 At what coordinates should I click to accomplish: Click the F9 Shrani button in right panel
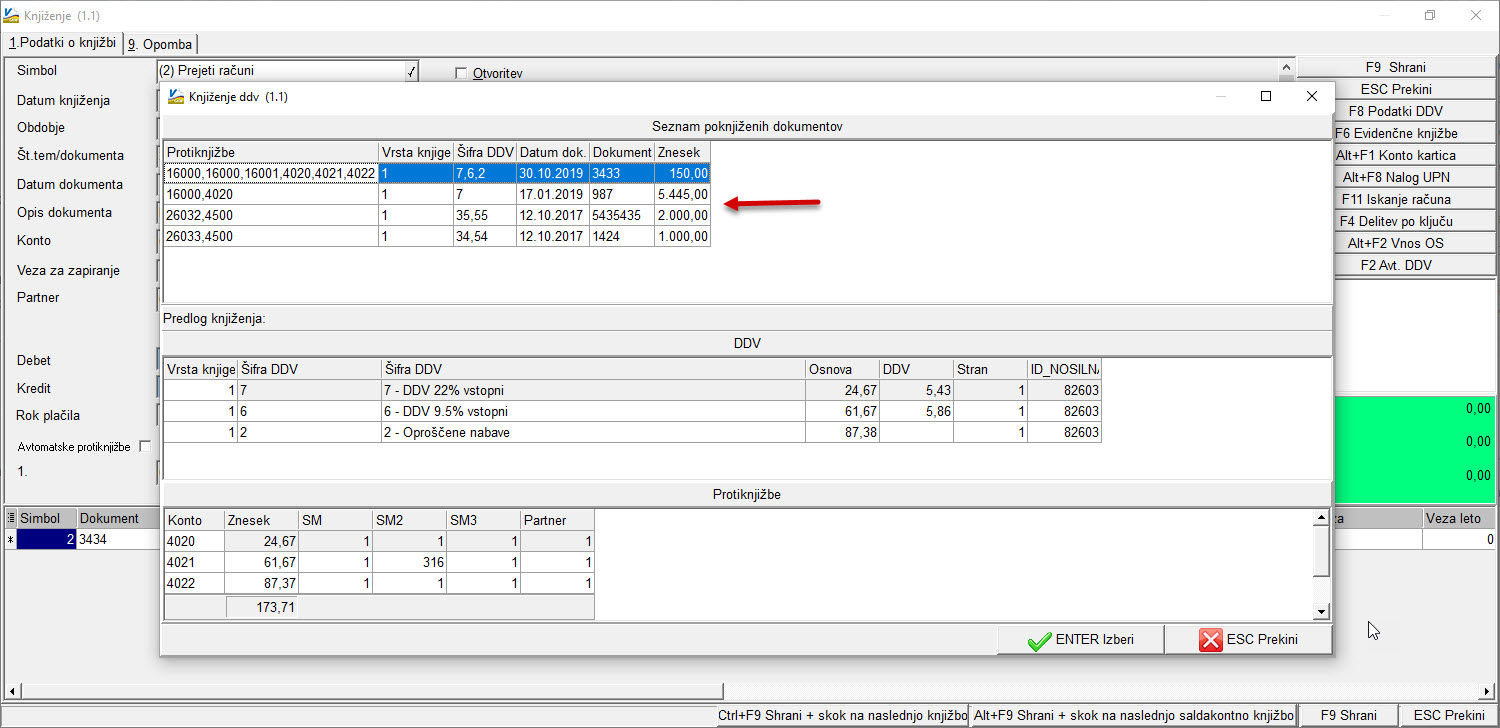[1395, 68]
